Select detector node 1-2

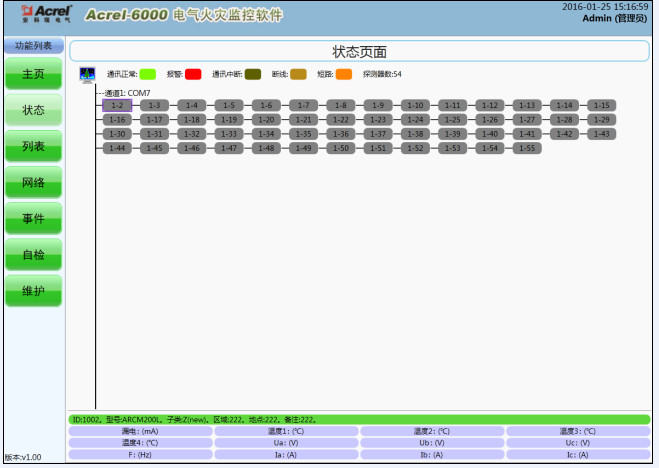[117, 105]
